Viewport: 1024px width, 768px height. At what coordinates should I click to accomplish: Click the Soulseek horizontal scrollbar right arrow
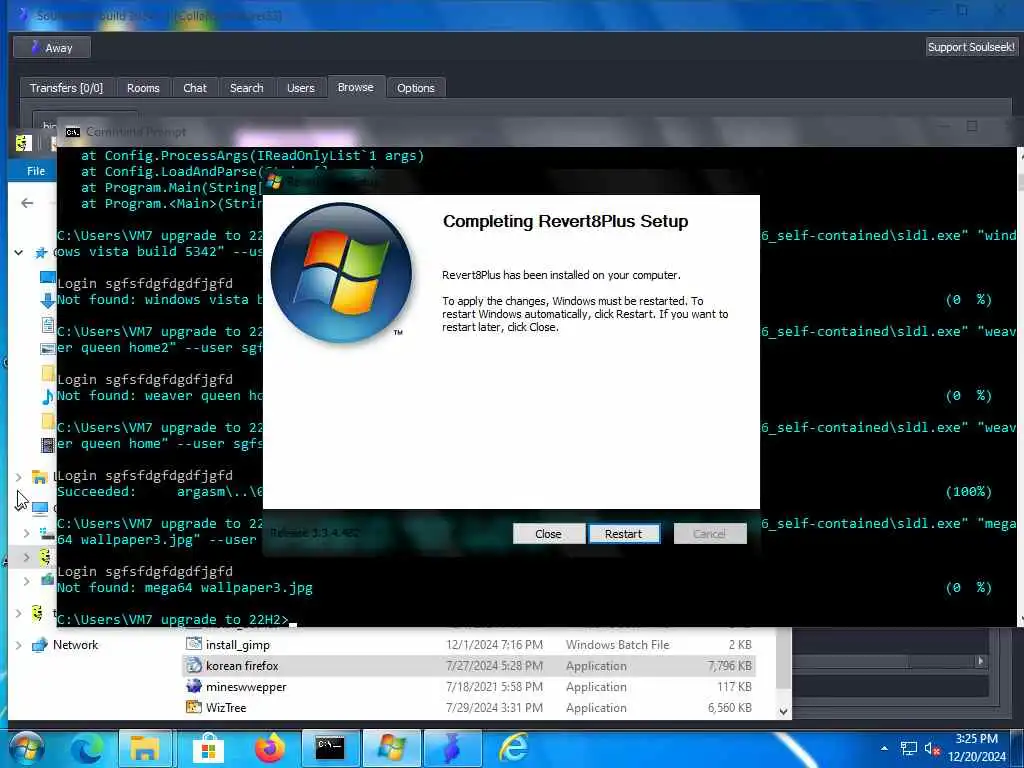click(980, 662)
